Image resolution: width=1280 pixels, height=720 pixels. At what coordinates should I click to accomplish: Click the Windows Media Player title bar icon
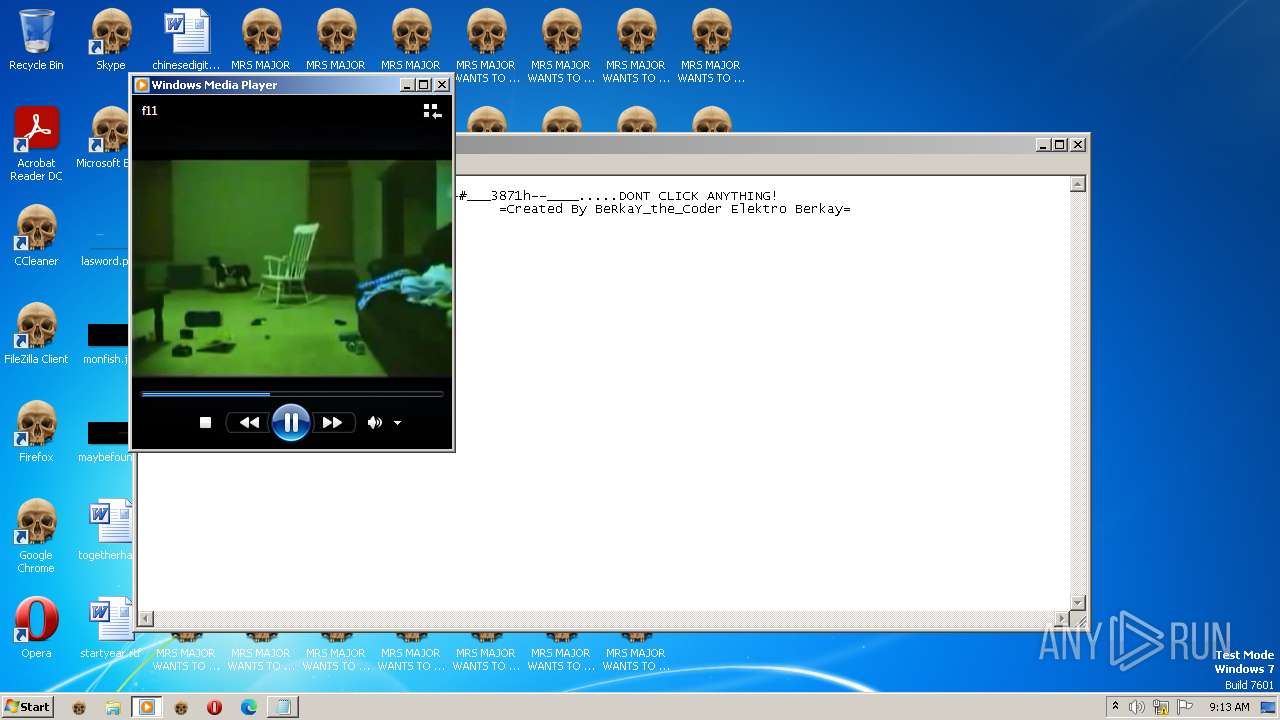[x=142, y=85]
